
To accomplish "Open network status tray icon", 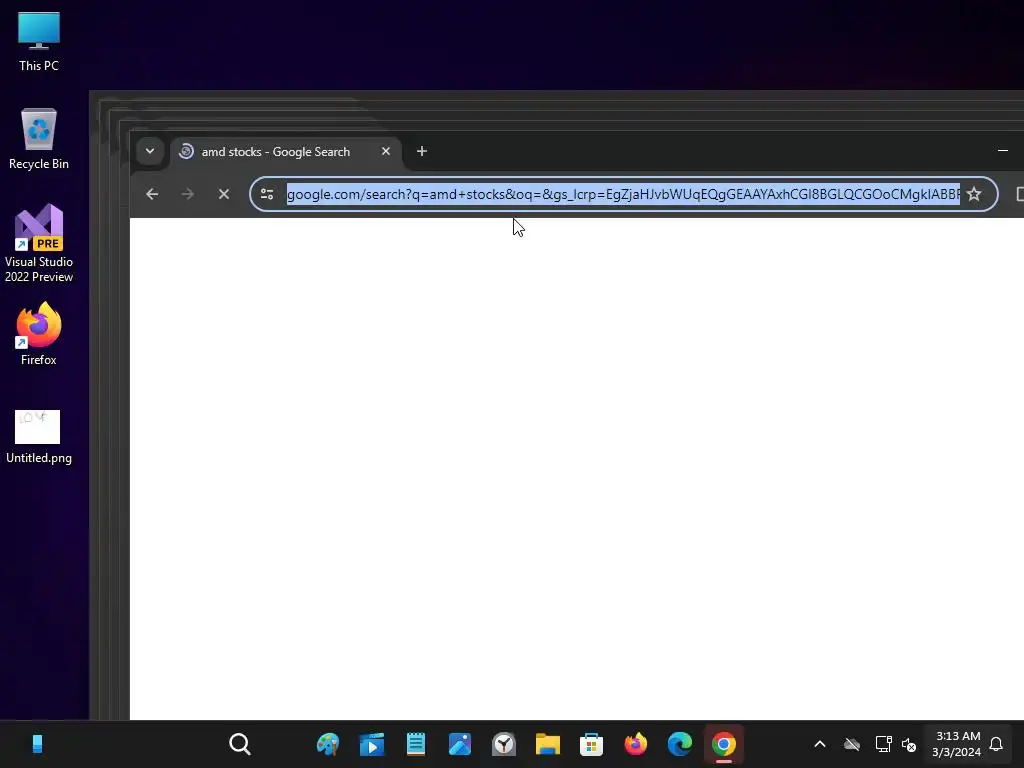I will (883, 744).
